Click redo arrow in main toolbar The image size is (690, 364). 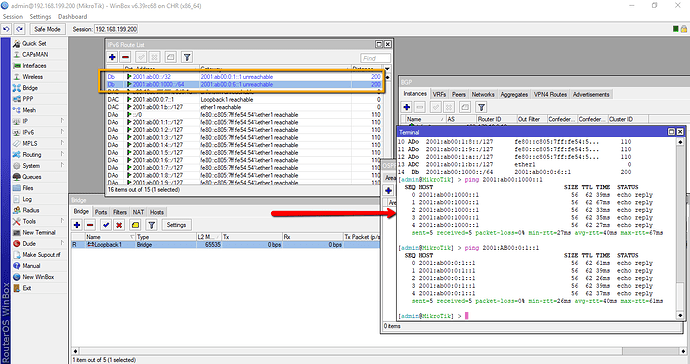(19, 29)
